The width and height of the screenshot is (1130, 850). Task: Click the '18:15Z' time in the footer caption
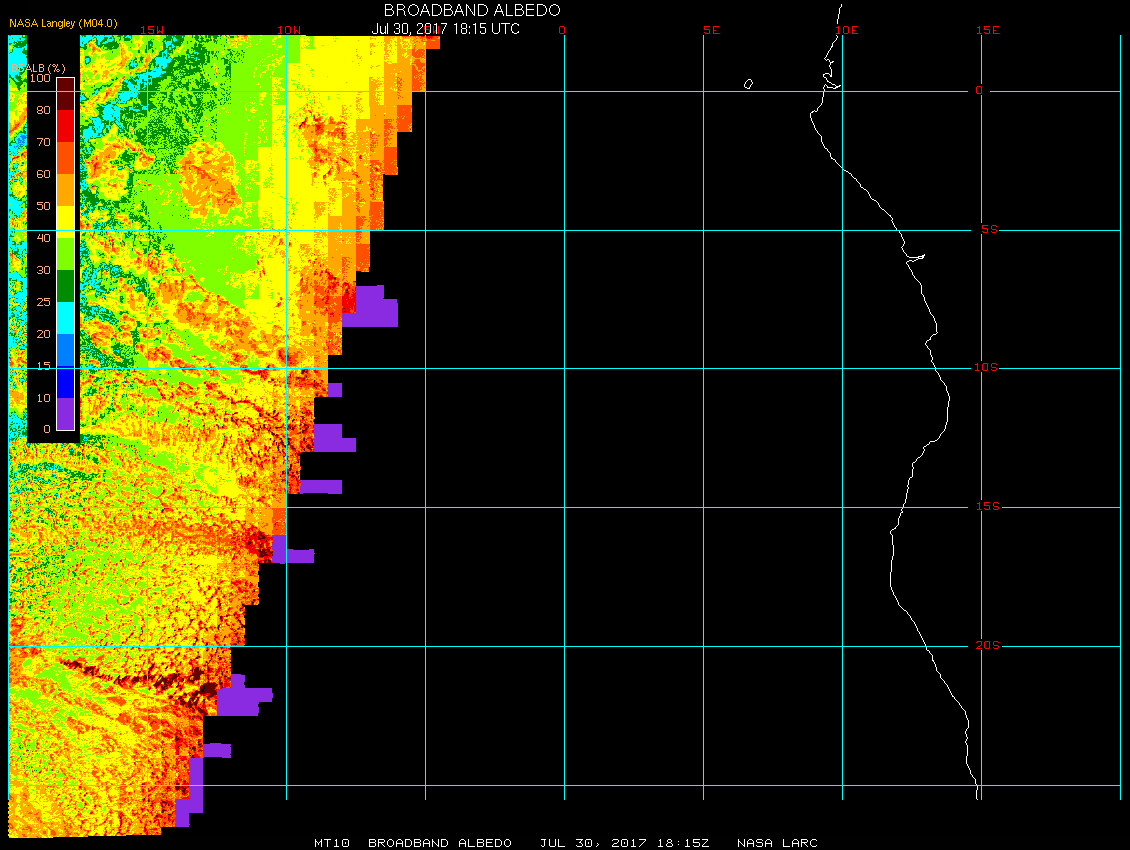coord(682,843)
